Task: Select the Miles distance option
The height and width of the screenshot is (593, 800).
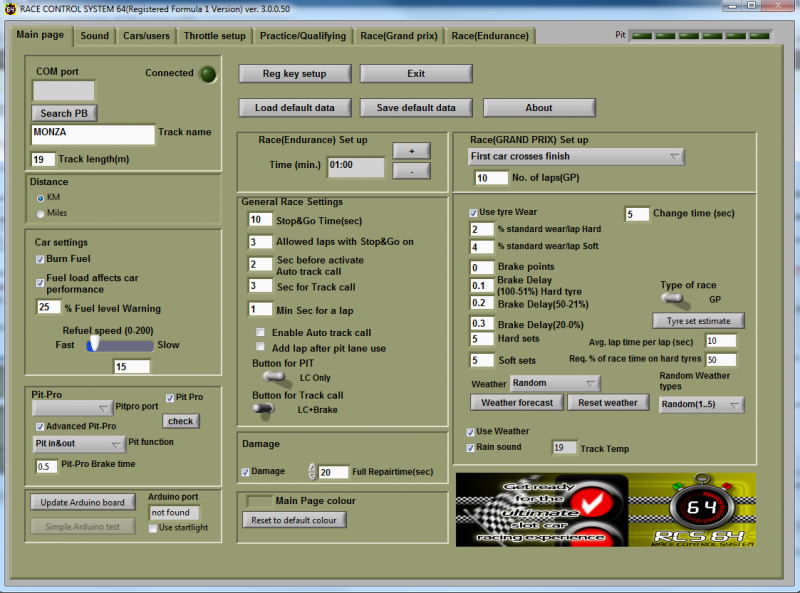Action: (40, 213)
